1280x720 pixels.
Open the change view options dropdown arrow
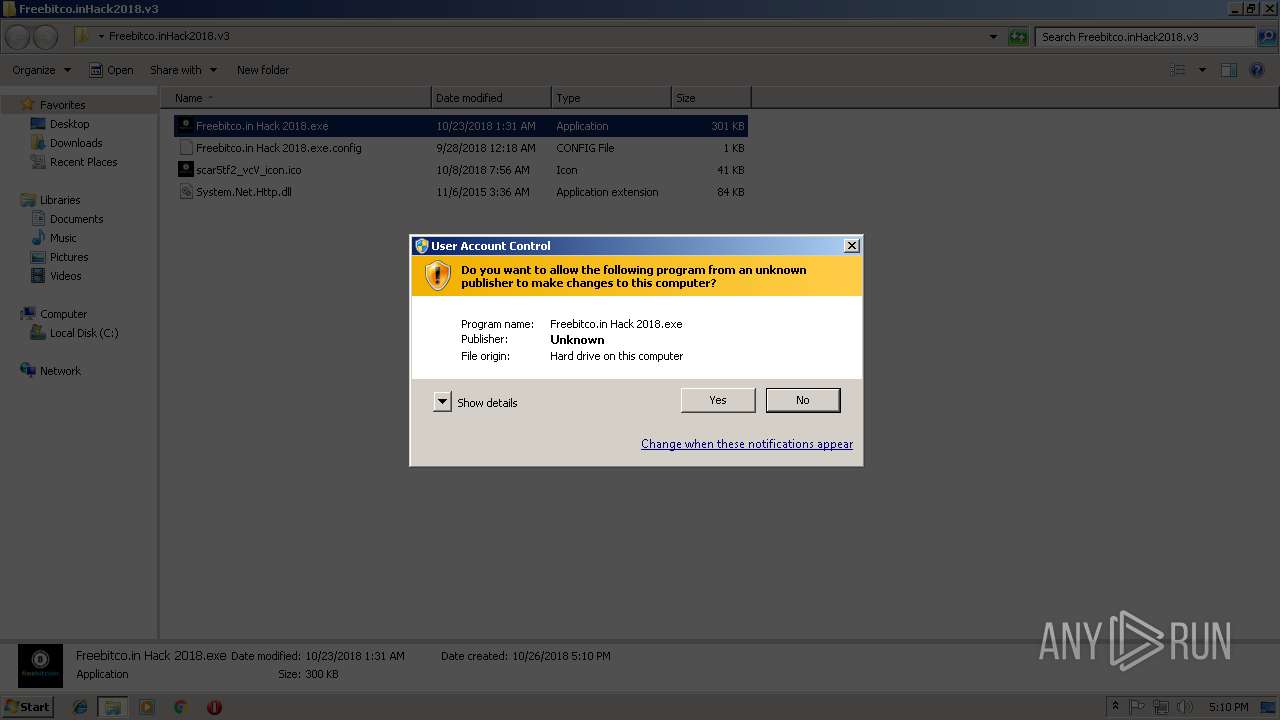[x=1202, y=70]
